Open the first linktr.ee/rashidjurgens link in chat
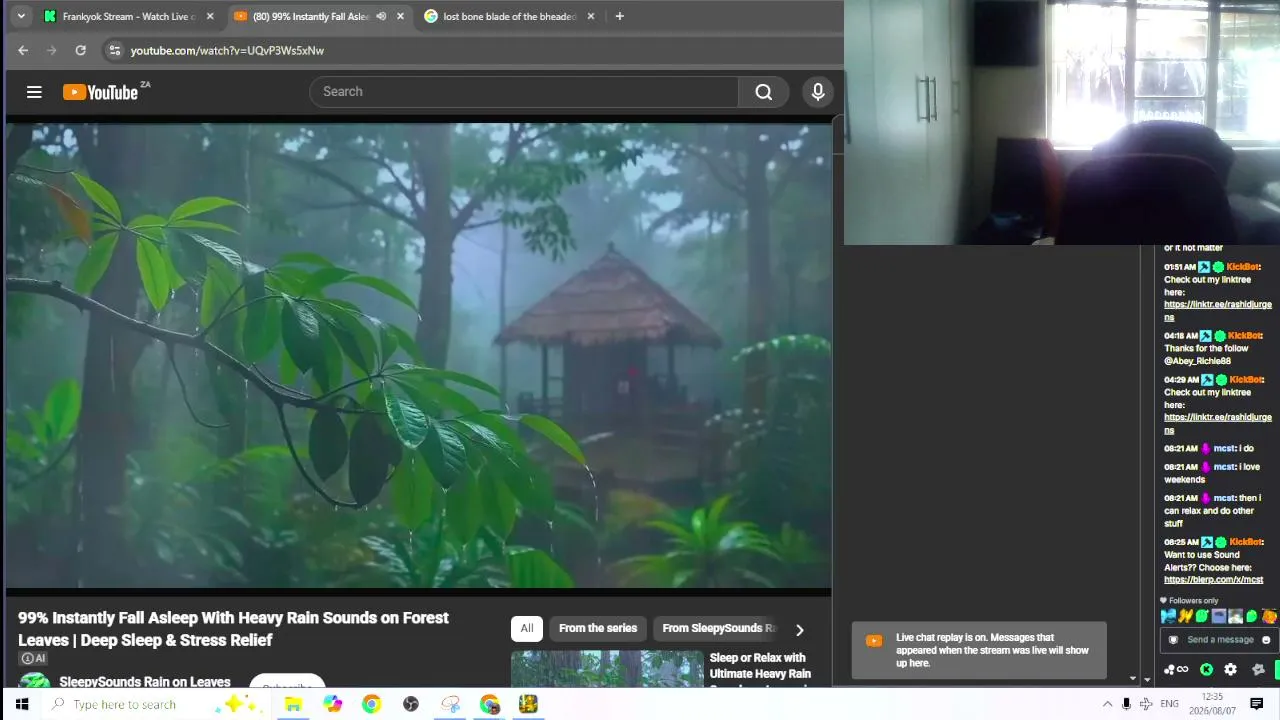1280x720 pixels. pos(1218,310)
